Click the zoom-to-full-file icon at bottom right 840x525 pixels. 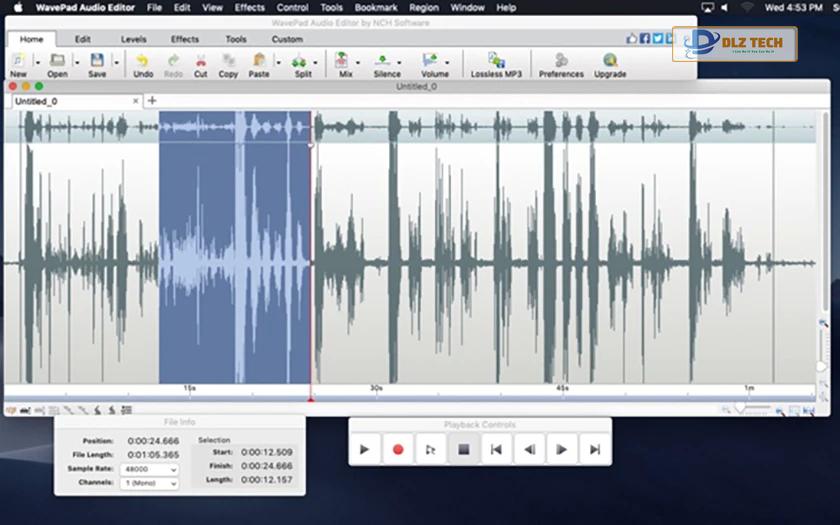808,411
